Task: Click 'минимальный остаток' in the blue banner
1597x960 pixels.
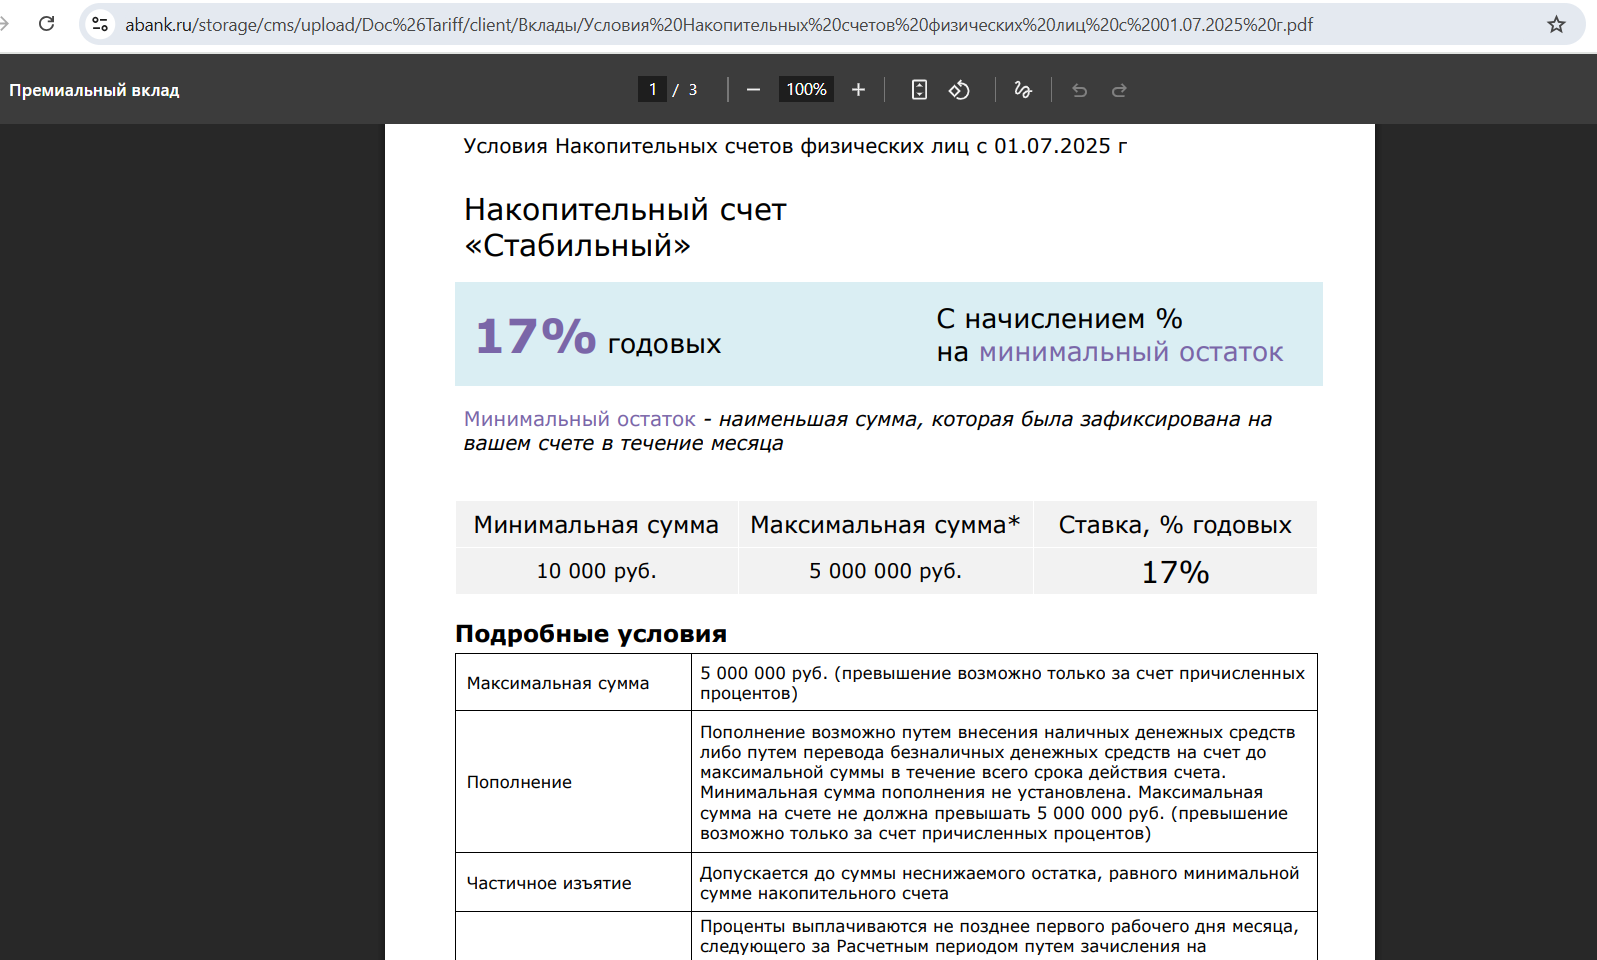Action: (x=1131, y=352)
